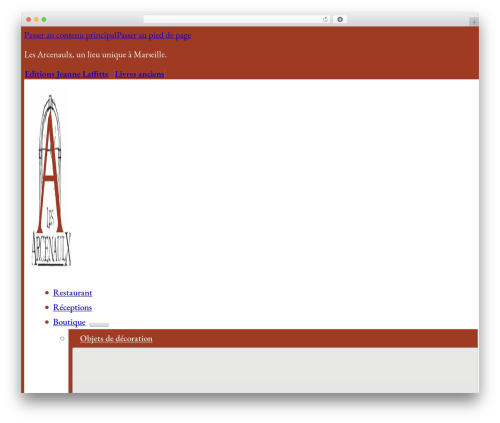Click the yellow minimize window button
Viewport: 500px width, 423px height.
tap(36, 19)
